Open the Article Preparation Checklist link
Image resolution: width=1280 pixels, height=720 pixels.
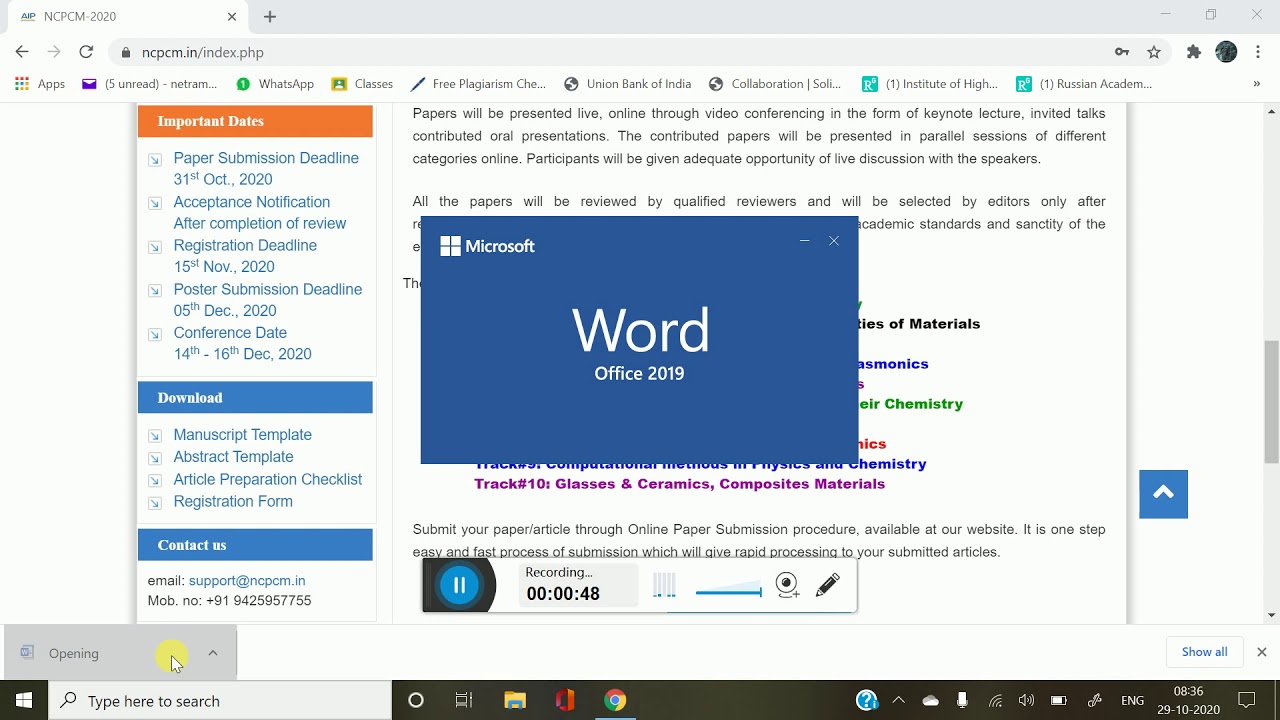(x=268, y=479)
